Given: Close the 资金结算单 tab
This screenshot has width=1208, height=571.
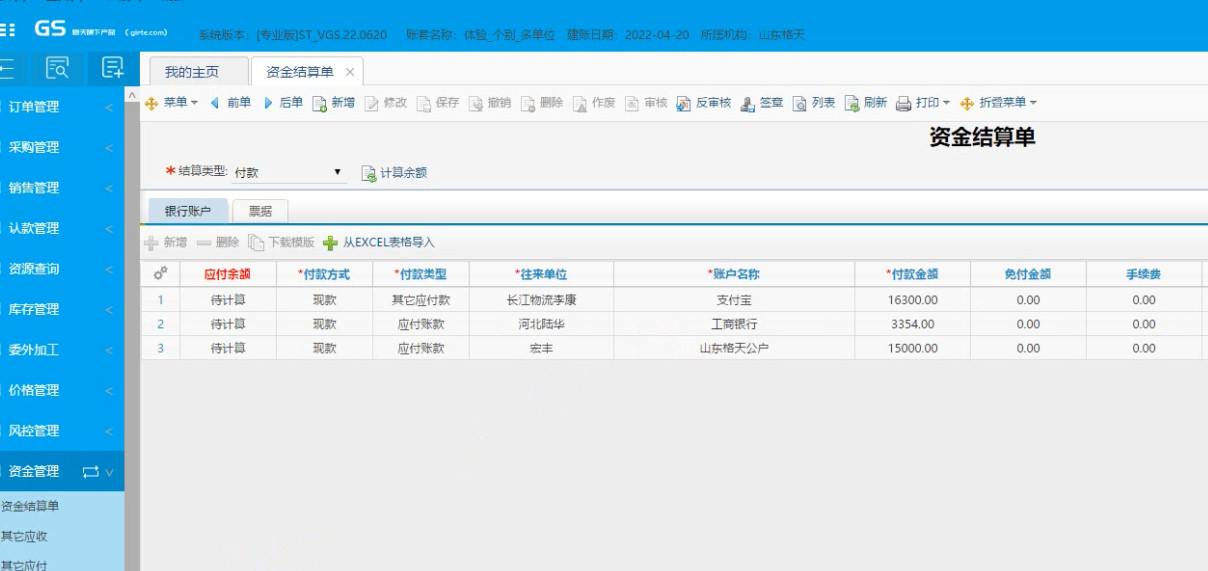Looking at the screenshot, I should (349, 72).
